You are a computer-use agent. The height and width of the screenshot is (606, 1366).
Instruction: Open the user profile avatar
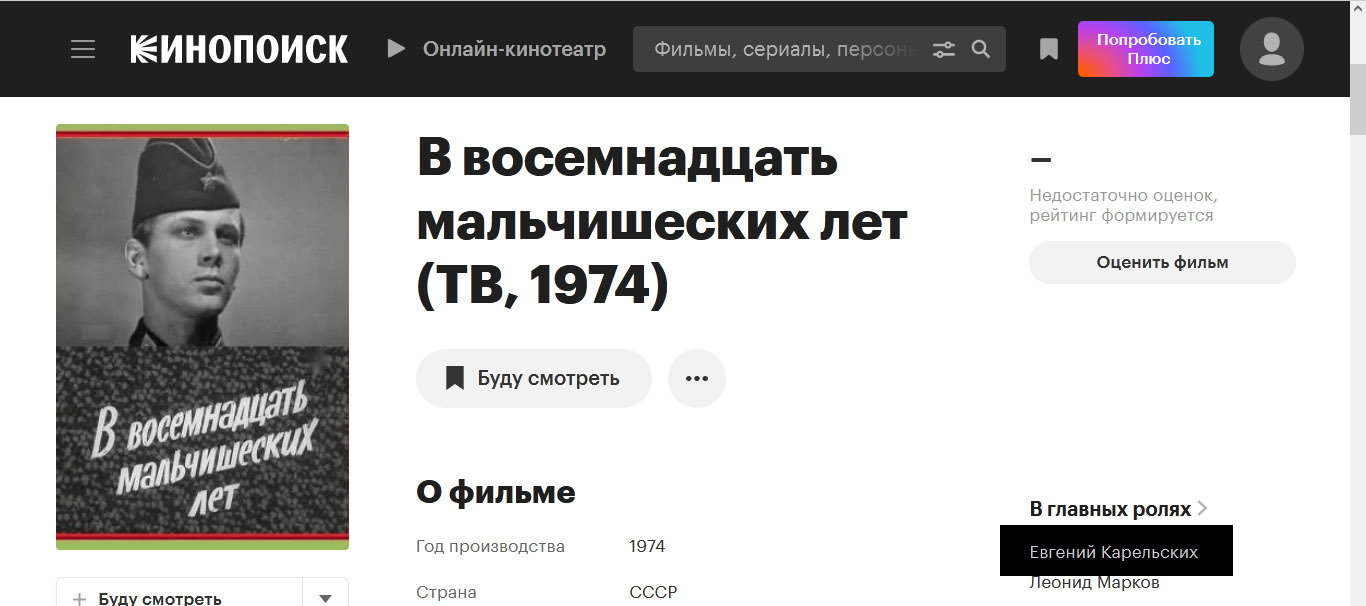(x=1271, y=49)
